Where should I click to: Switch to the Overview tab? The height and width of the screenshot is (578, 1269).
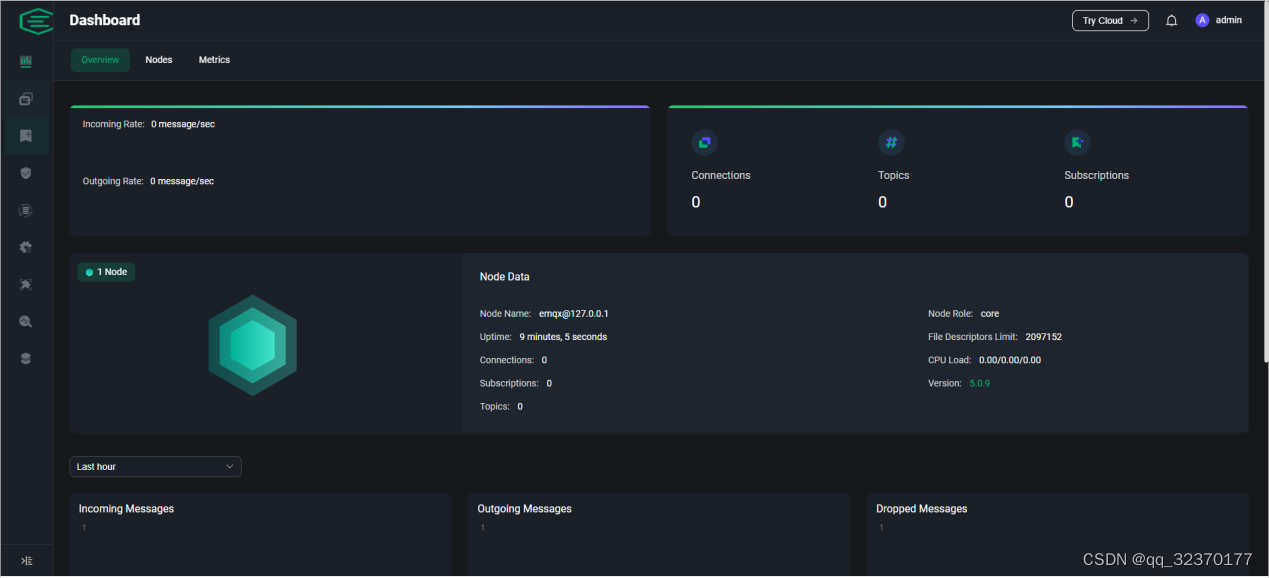point(100,60)
